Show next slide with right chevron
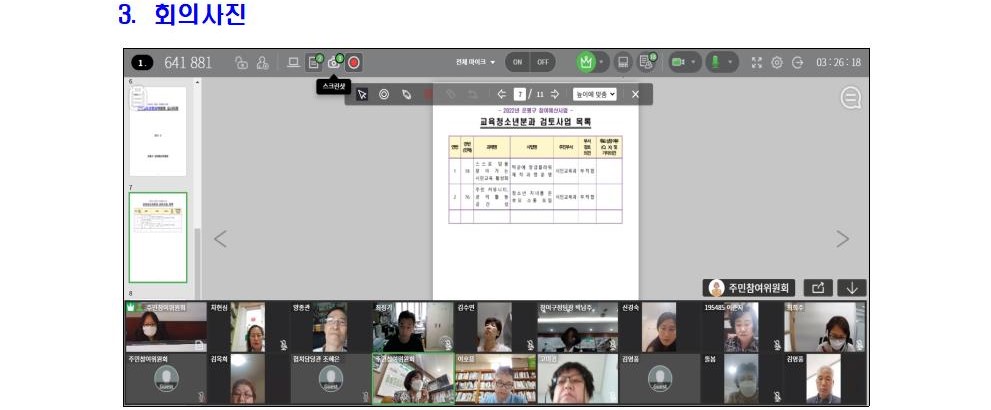The height and width of the screenshot is (410, 991). (x=842, y=239)
